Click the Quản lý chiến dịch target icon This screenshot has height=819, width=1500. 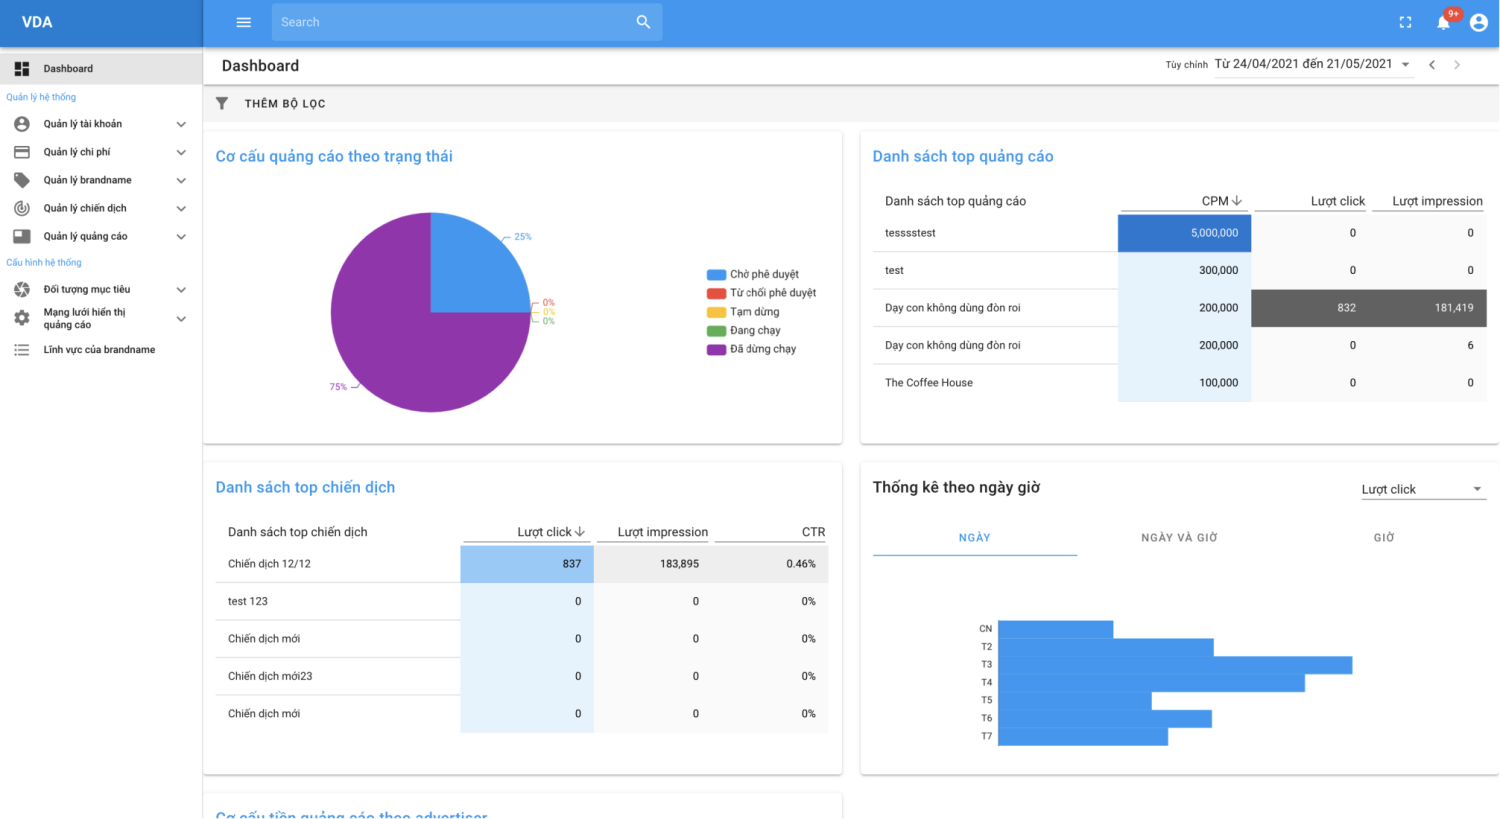coord(22,208)
